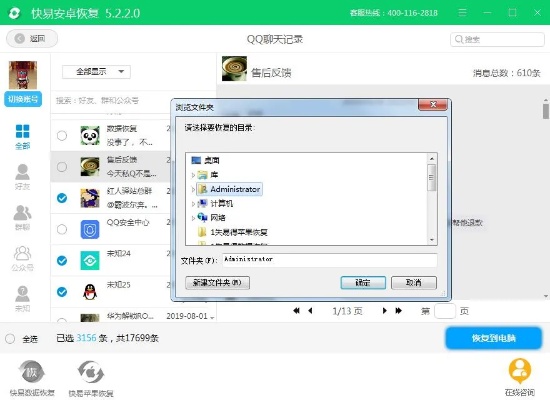The image size is (550, 400).
Task: Focus the 文件夹 name input field
Action: click(330, 260)
